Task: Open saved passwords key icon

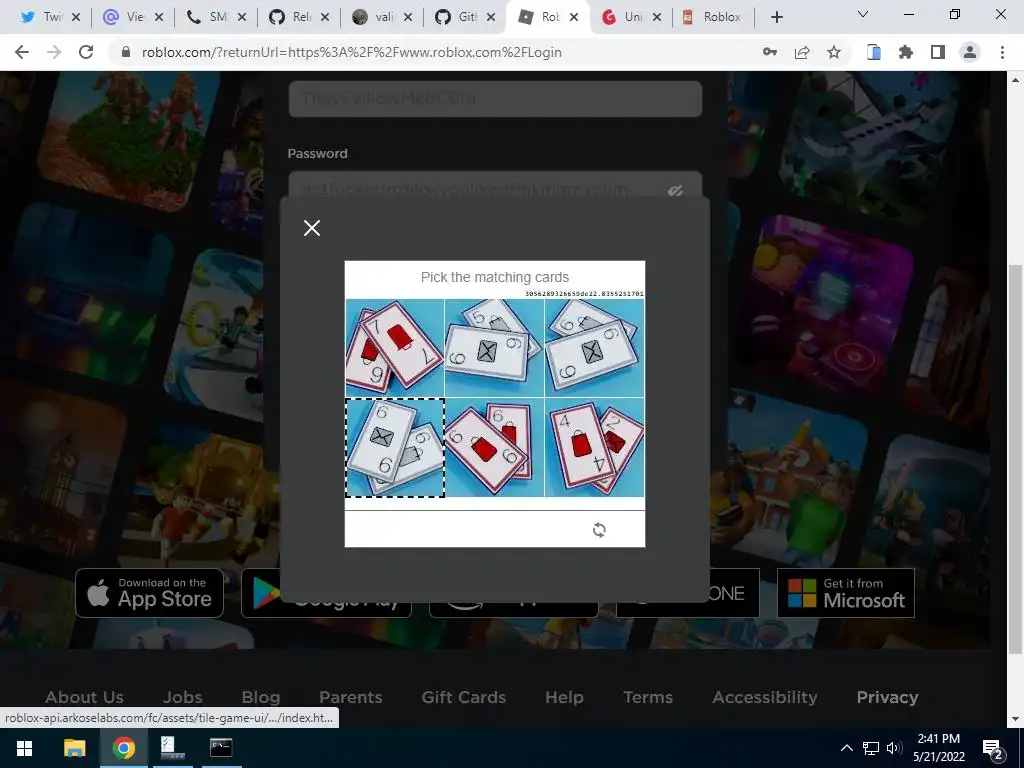Action: click(770, 52)
